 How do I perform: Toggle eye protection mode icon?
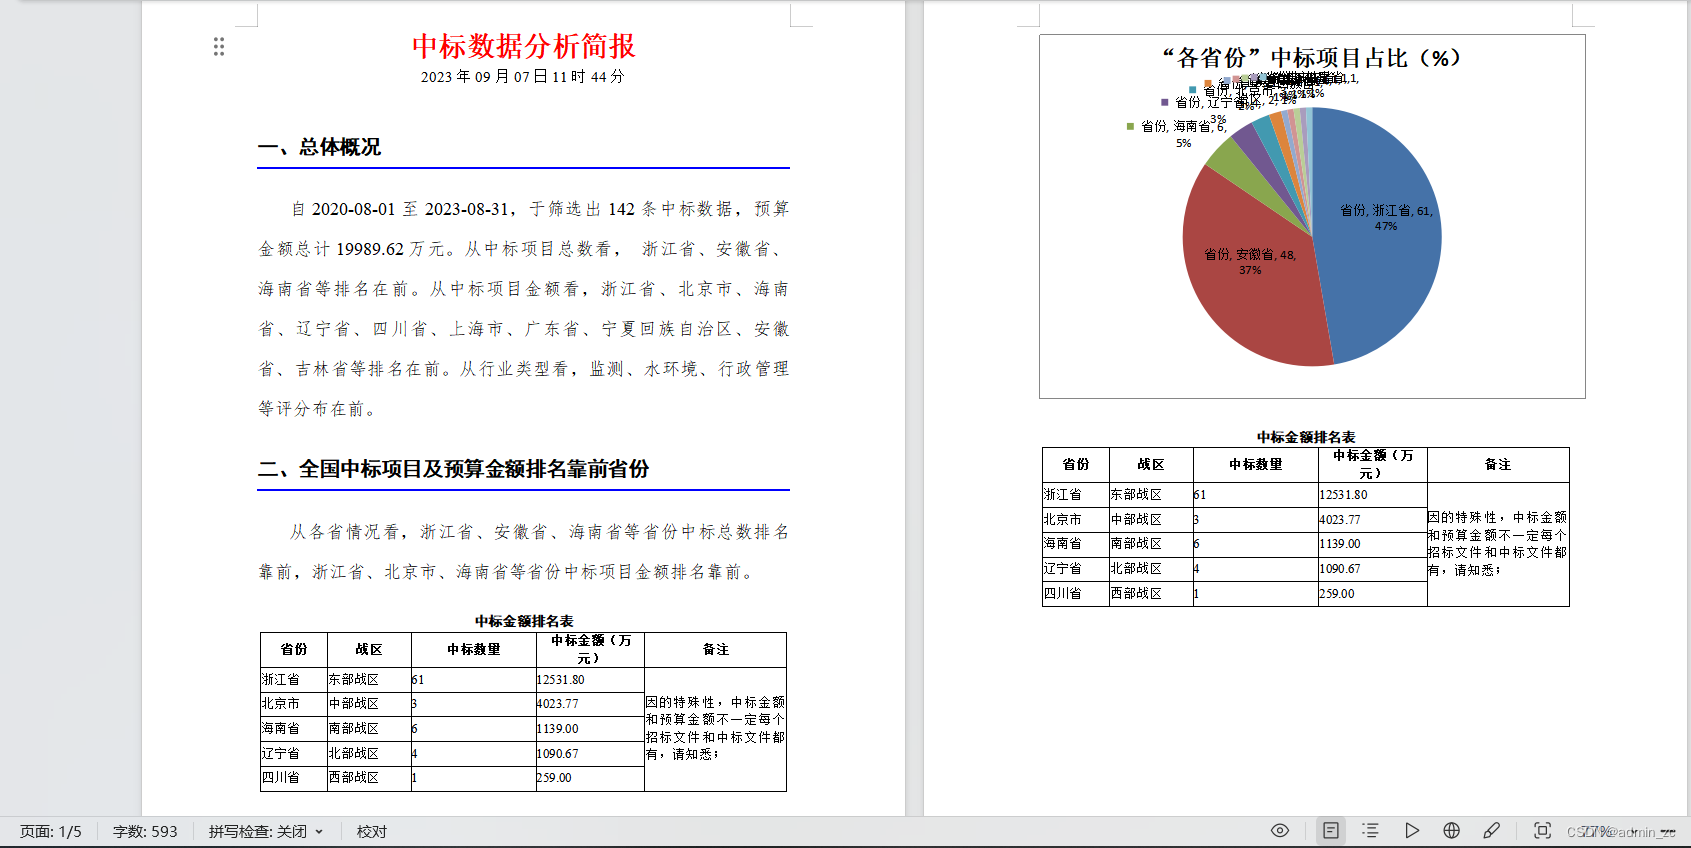coord(1279,831)
